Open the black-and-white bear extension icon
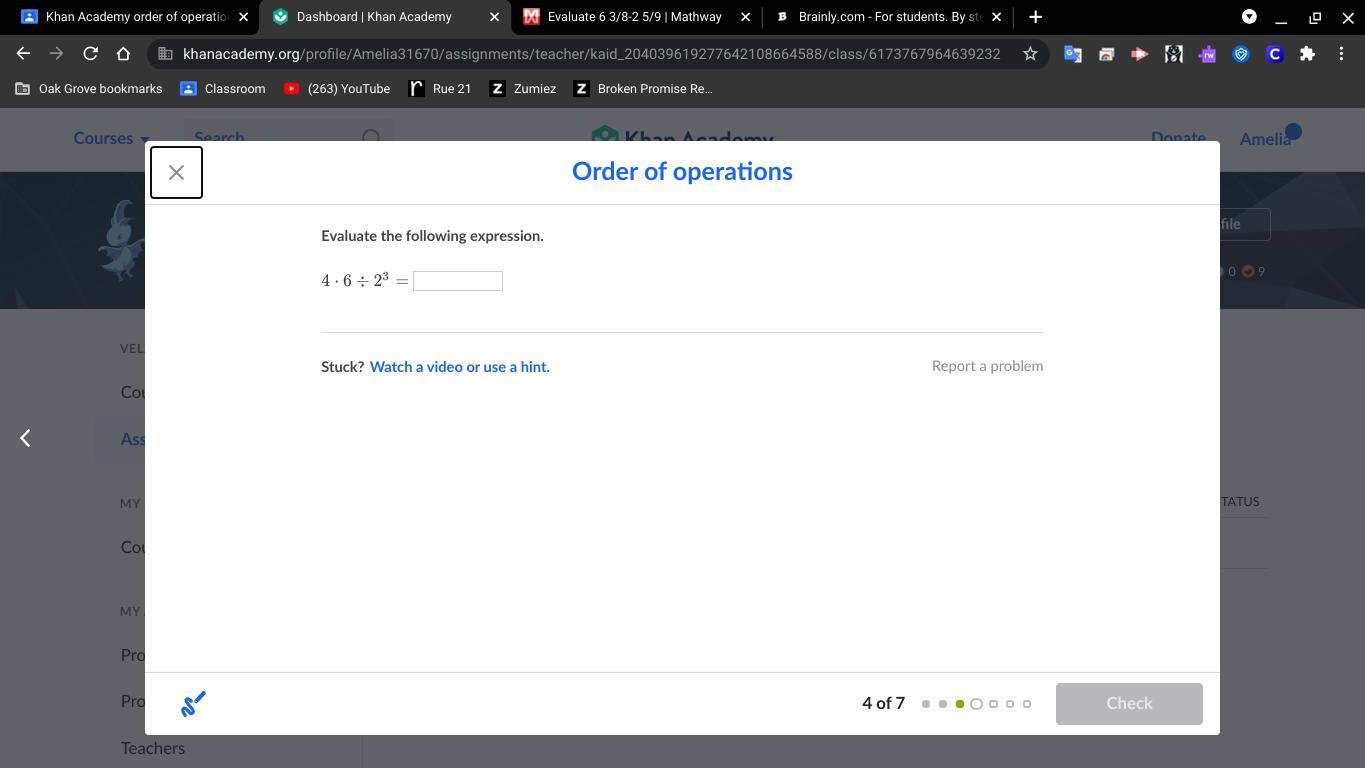 (1173, 54)
